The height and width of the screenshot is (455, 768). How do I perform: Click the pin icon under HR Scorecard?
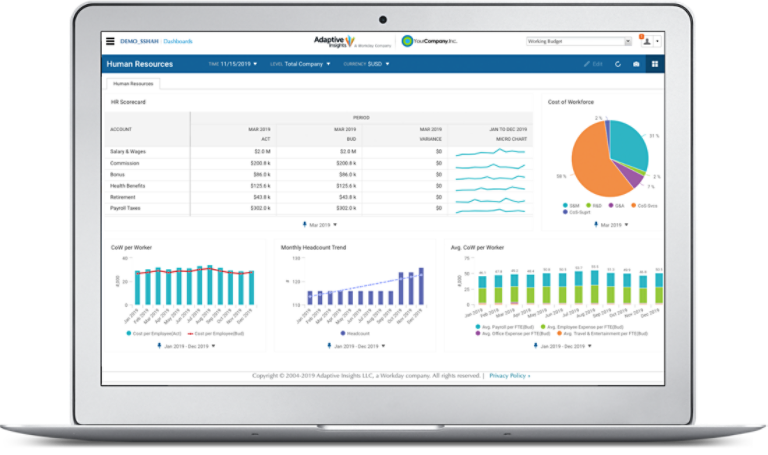305,225
